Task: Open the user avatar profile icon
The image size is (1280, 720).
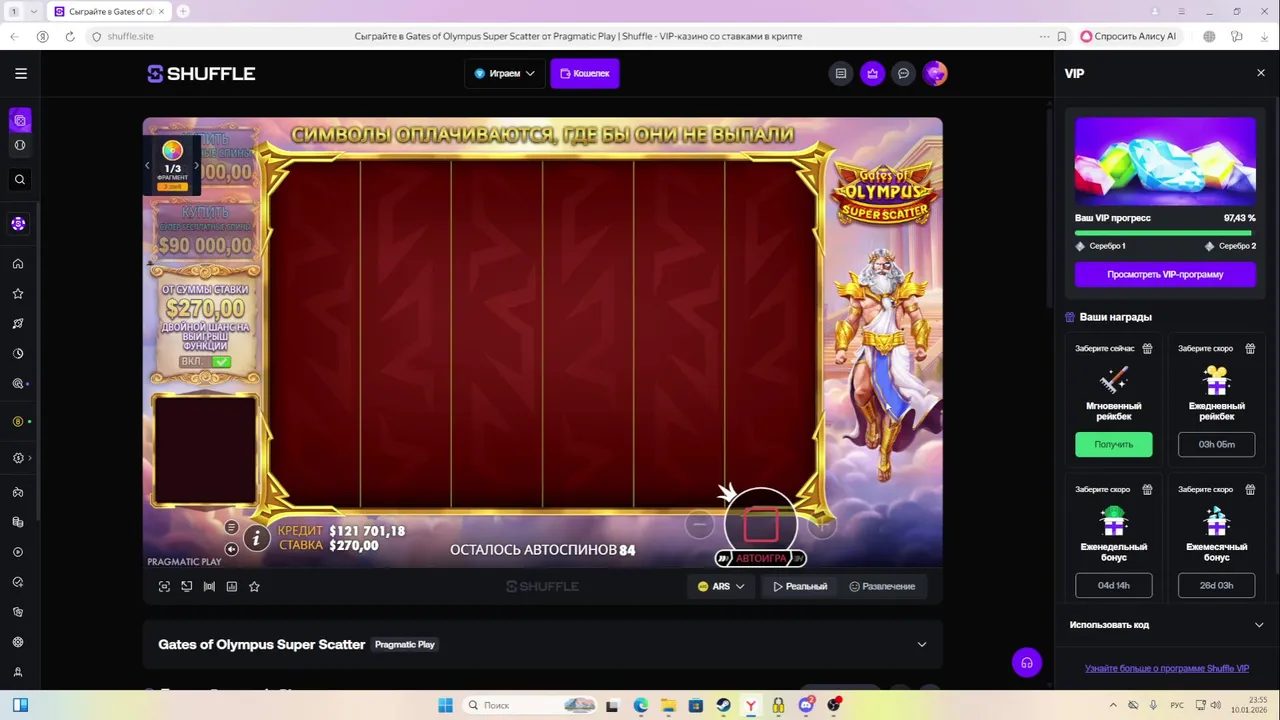Action: pyautogui.click(x=935, y=73)
